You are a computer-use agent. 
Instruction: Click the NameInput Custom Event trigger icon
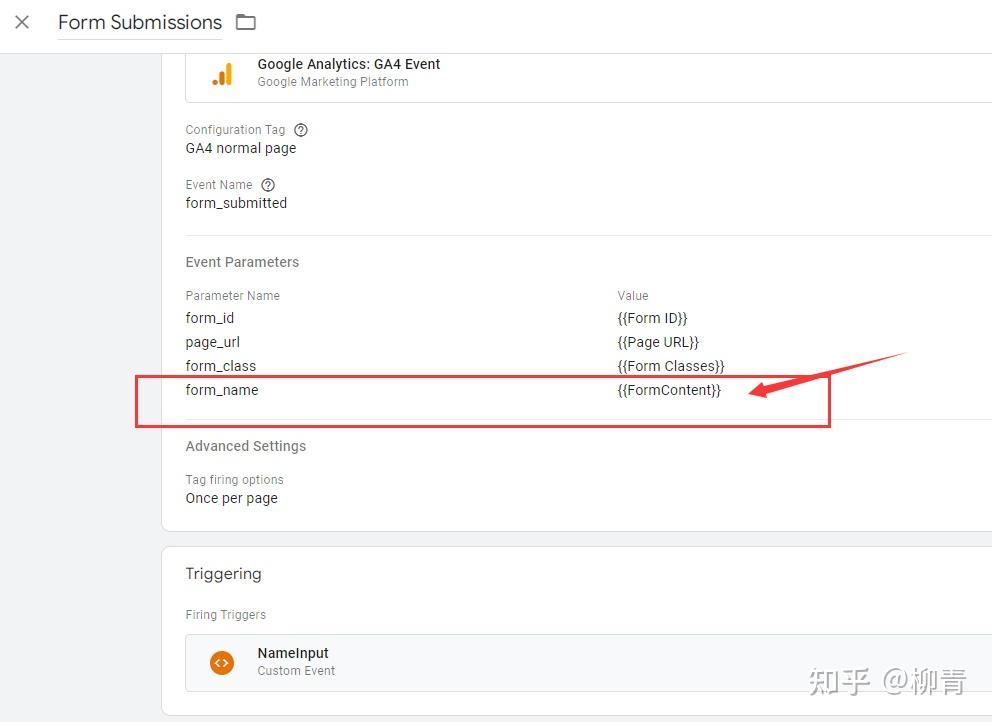click(221, 662)
